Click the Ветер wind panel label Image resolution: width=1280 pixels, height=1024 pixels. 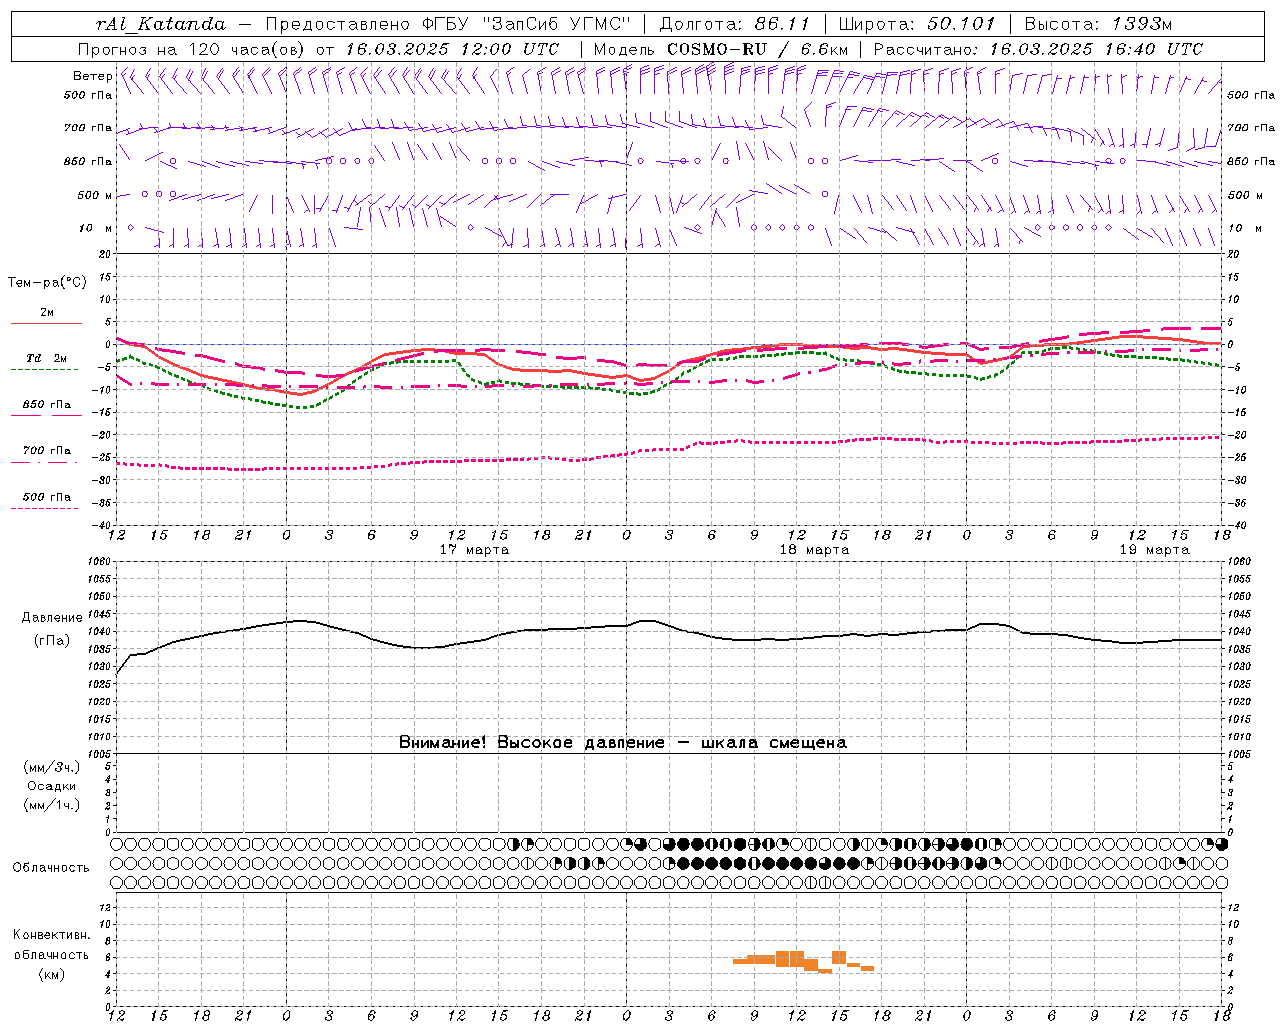92,76
